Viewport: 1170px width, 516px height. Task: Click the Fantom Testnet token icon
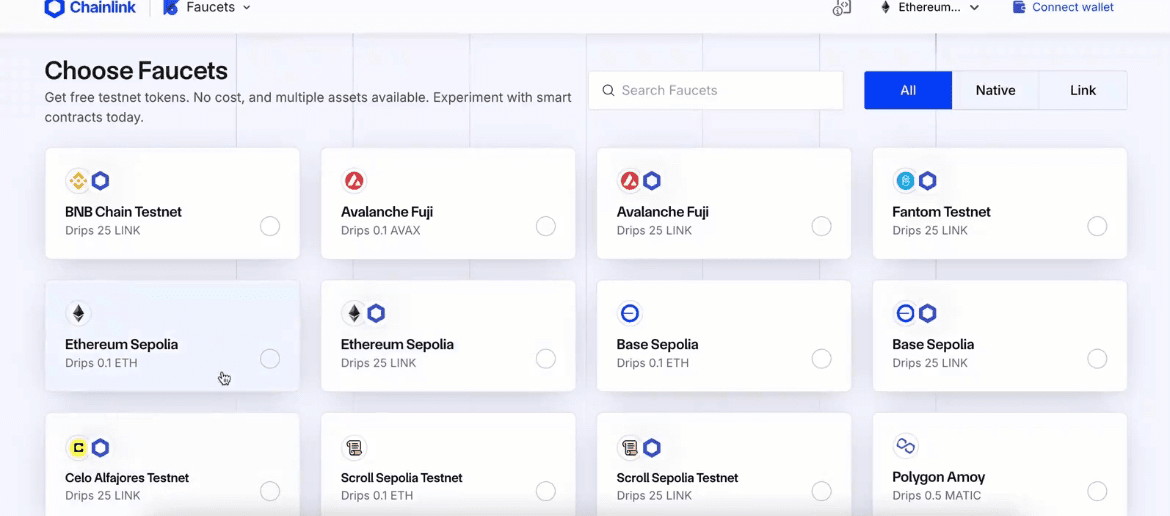coord(906,181)
